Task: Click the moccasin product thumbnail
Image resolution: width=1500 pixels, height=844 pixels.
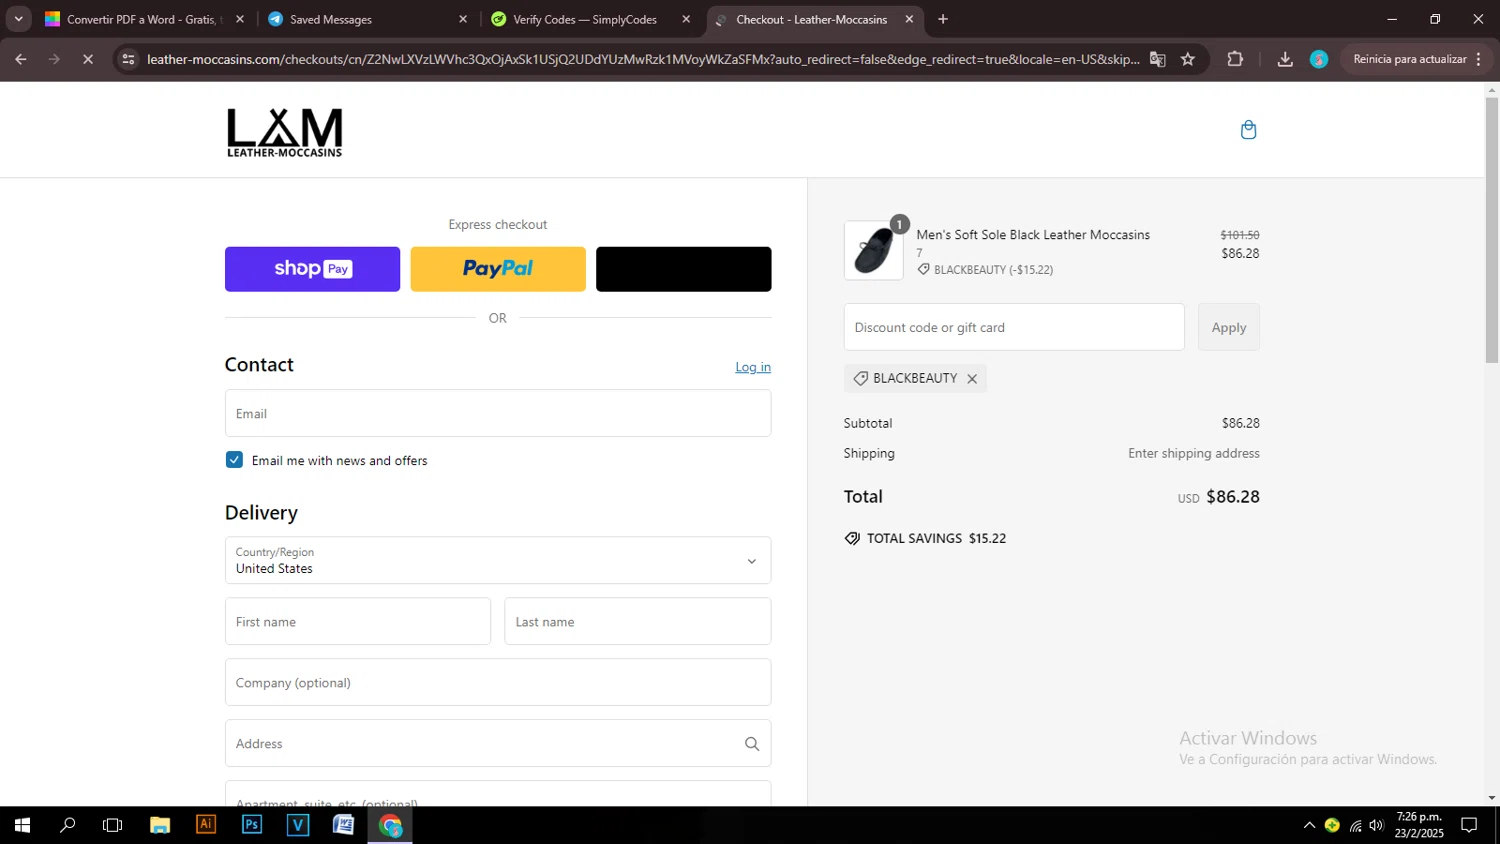Action: tap(873, 250)
